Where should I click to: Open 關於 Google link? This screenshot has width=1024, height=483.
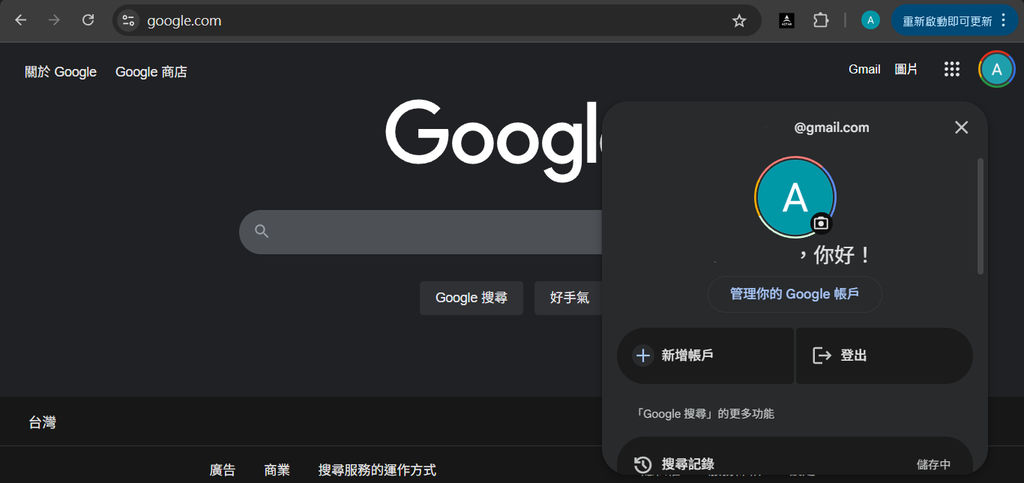click(x=61, y=72)
